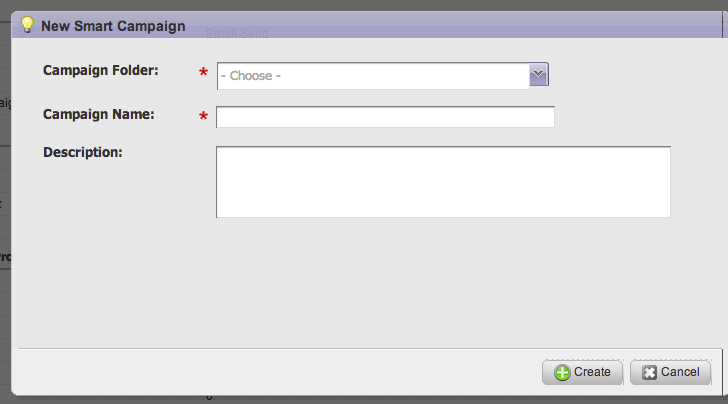Focus the Campaign Name text field
The height and width of the screenshot is (404, 728).
385,118
